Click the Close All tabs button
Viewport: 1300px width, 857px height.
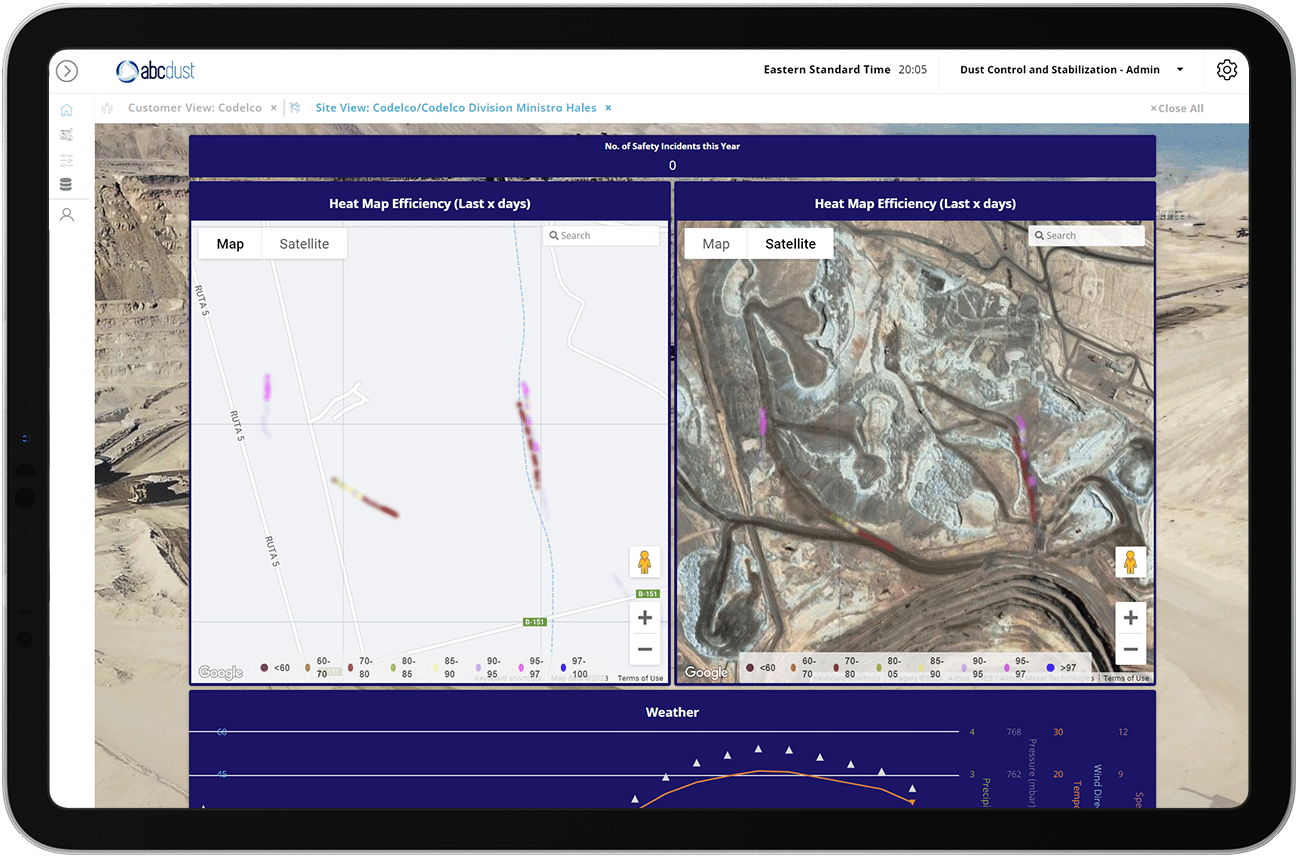click(x=1177, y=109)
